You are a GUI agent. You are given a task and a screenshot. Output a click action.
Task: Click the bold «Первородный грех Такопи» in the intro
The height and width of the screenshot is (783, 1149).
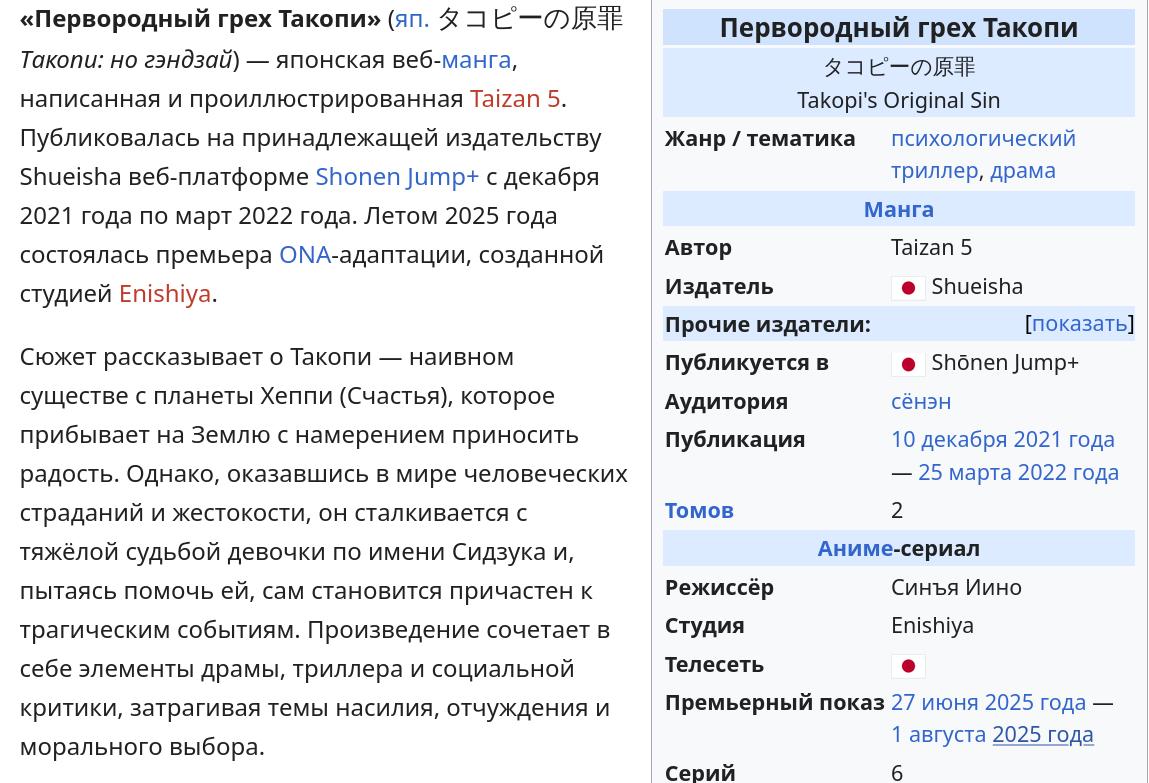pyautogui.click(x=199, y=19)
